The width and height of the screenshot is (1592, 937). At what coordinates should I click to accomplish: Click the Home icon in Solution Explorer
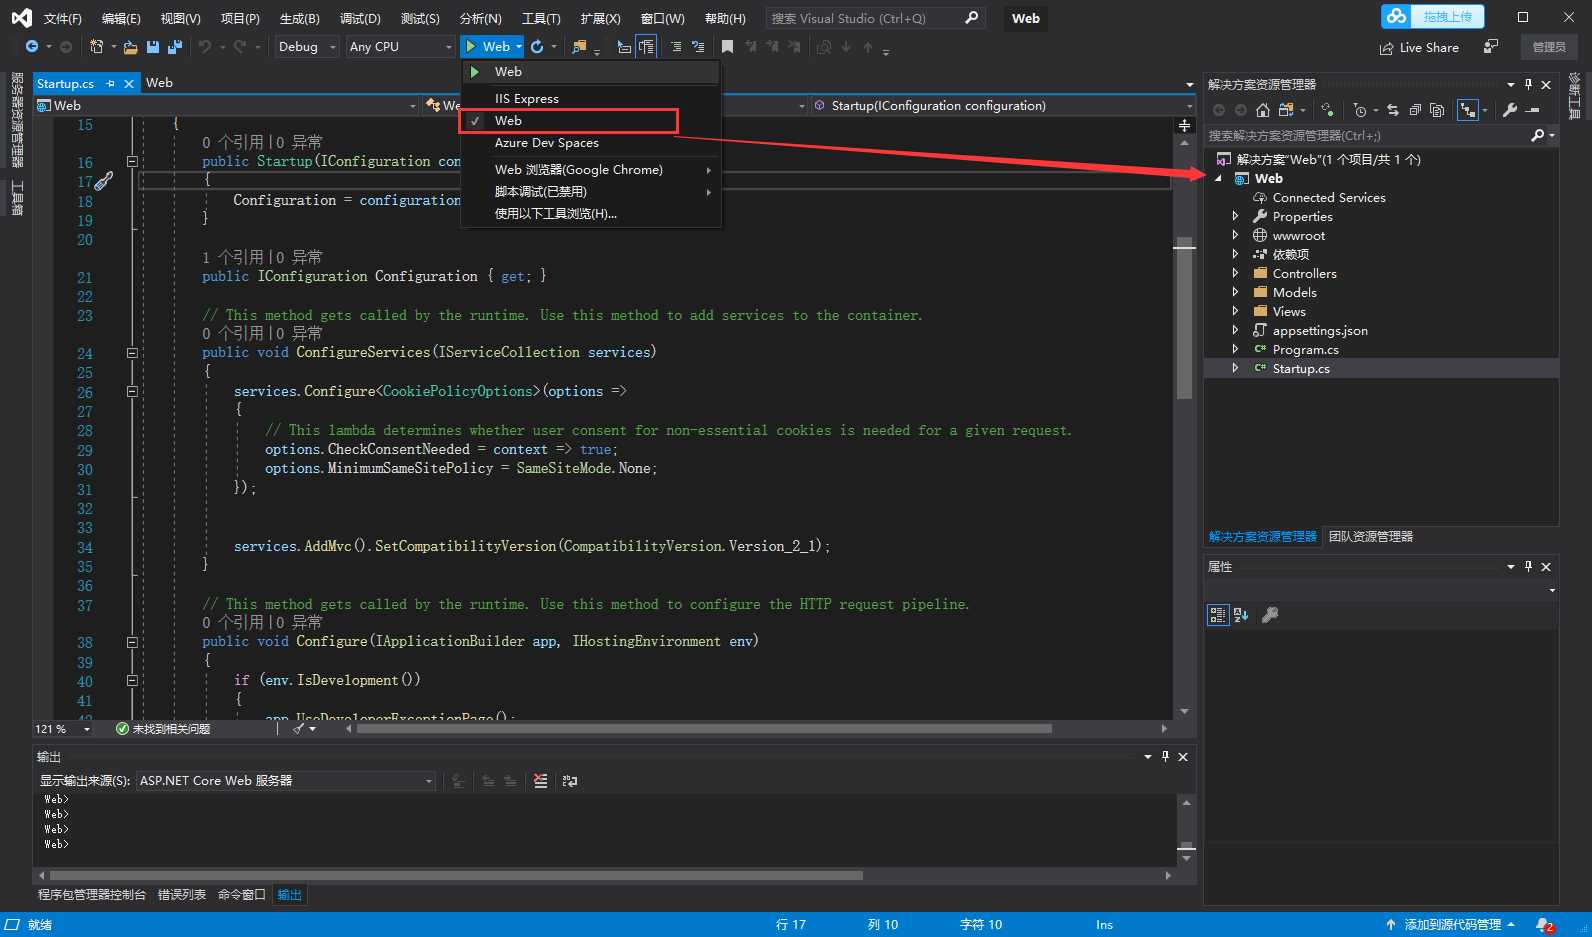point(1263,110)
